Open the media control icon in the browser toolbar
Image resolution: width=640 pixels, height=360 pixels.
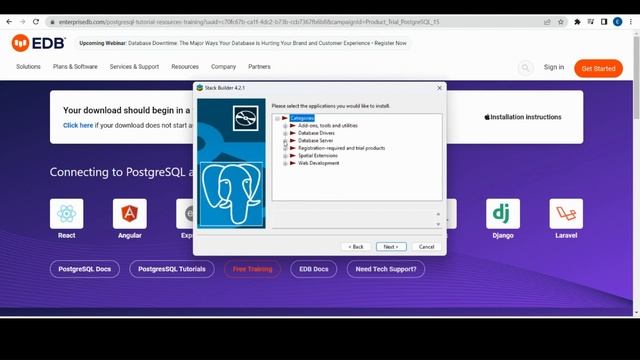pos(591,22)
